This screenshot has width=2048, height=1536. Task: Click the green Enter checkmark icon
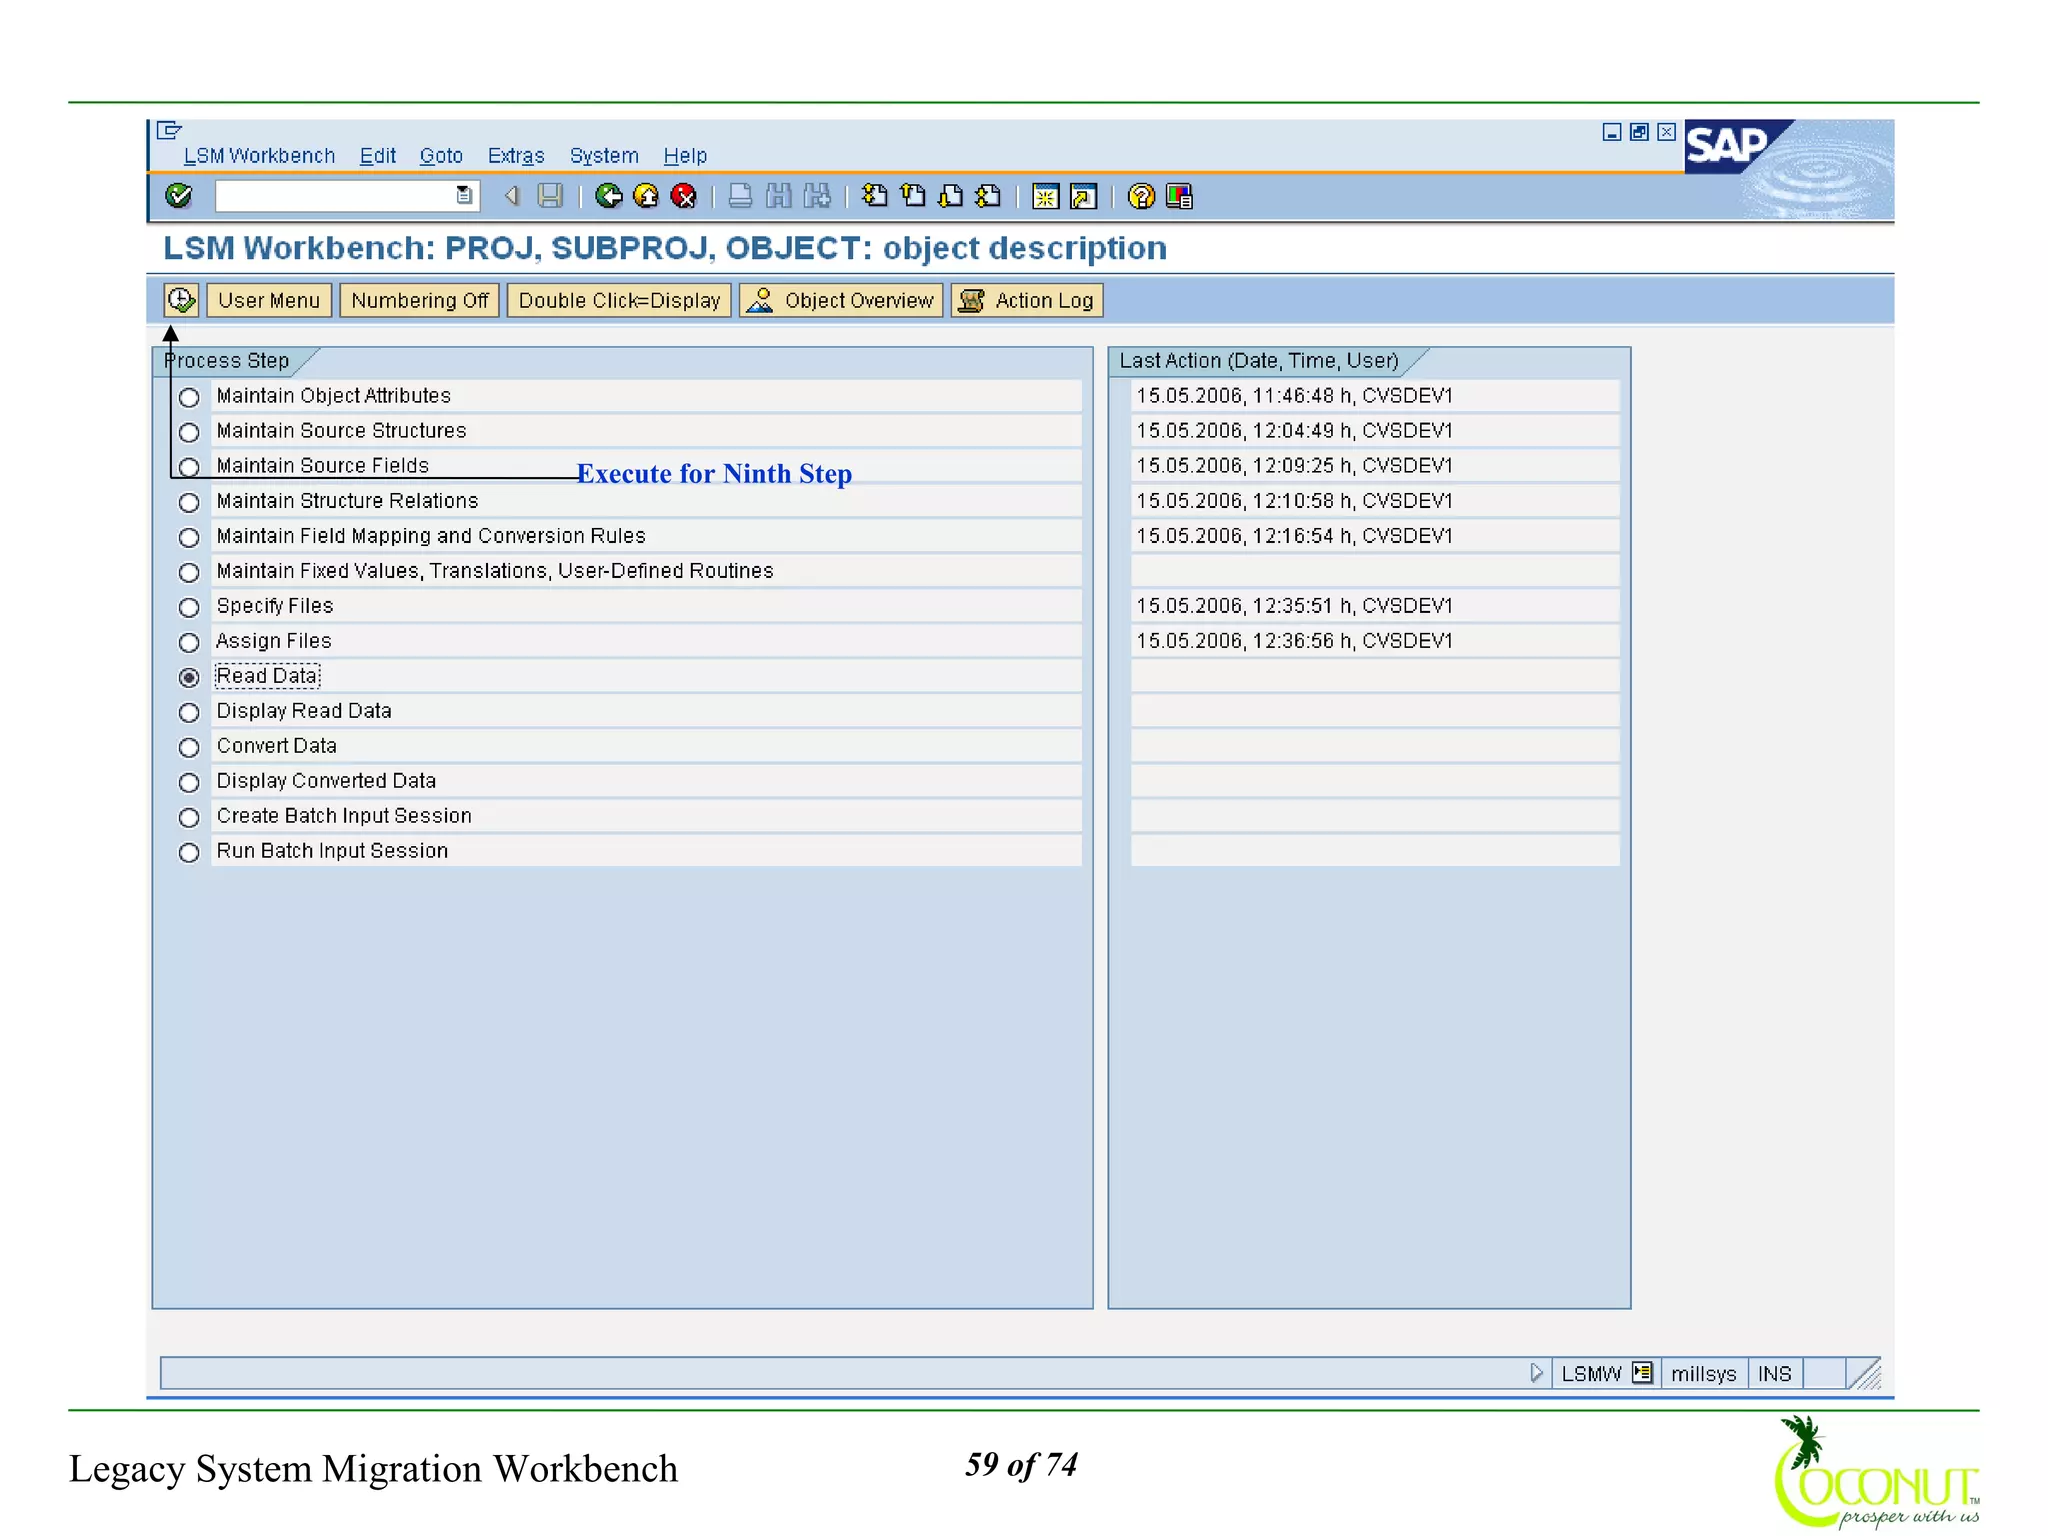click(179, 196)
